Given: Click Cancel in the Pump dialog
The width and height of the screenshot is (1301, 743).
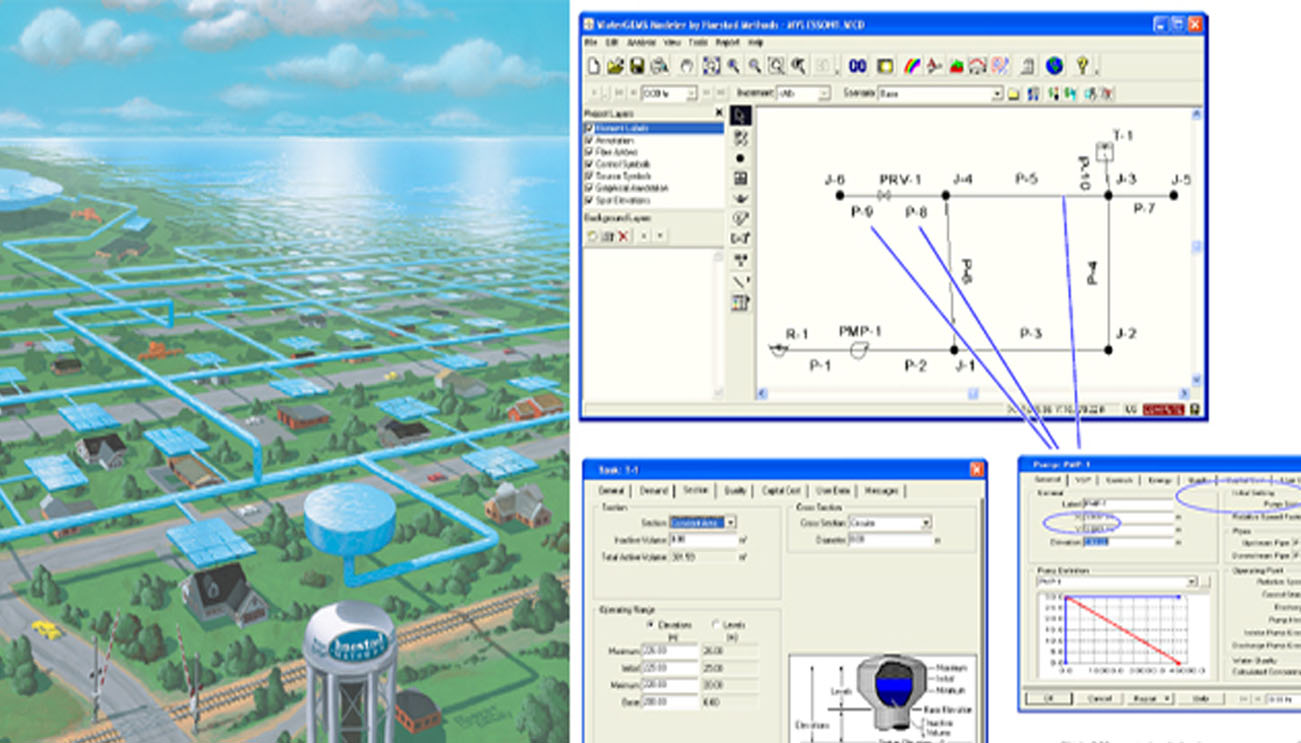Looking at the screenshot, I should [x=1099, y=698].
